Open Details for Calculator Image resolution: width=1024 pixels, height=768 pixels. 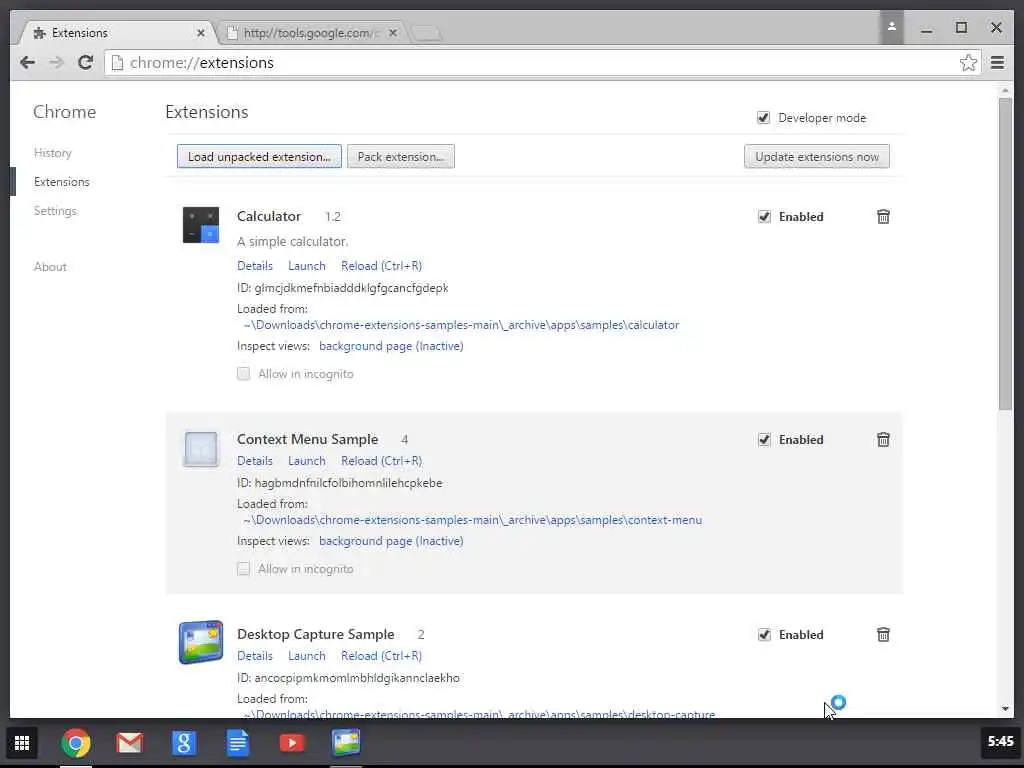point(255,266)
